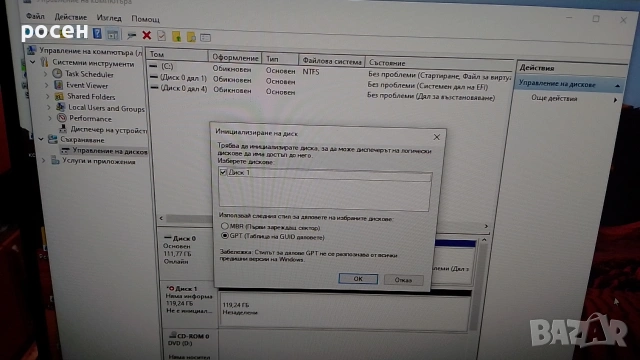The image size is (640, 360).
Task: Click OK in the initialize disk dialog
Action: (358, 278)
